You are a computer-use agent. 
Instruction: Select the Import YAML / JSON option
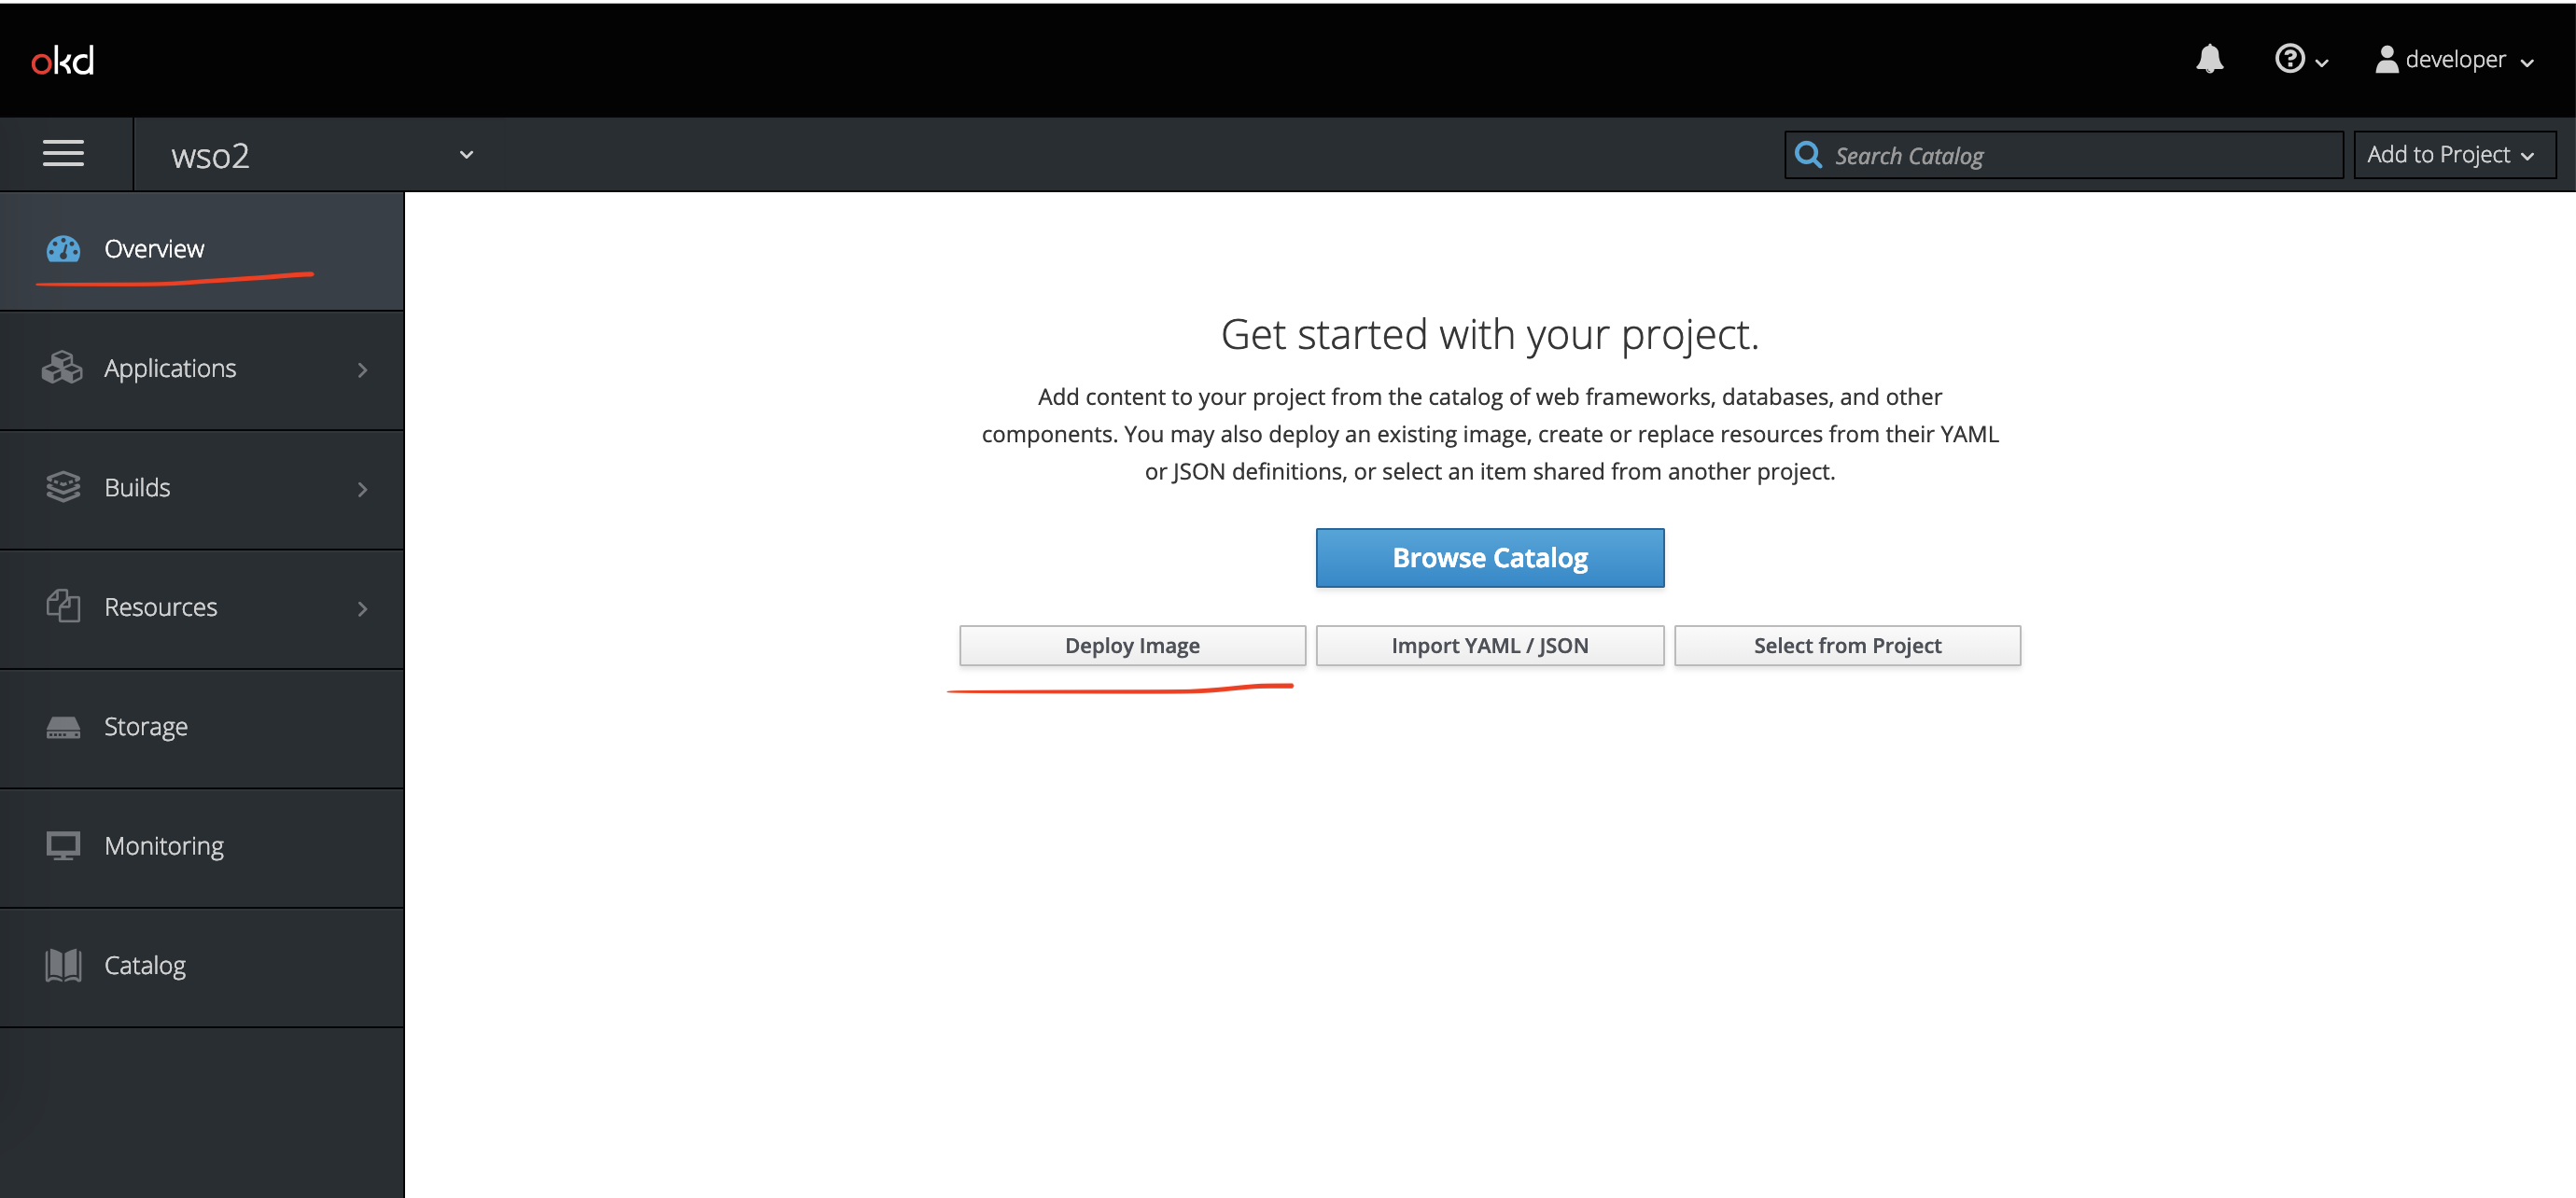point(1491,644)
